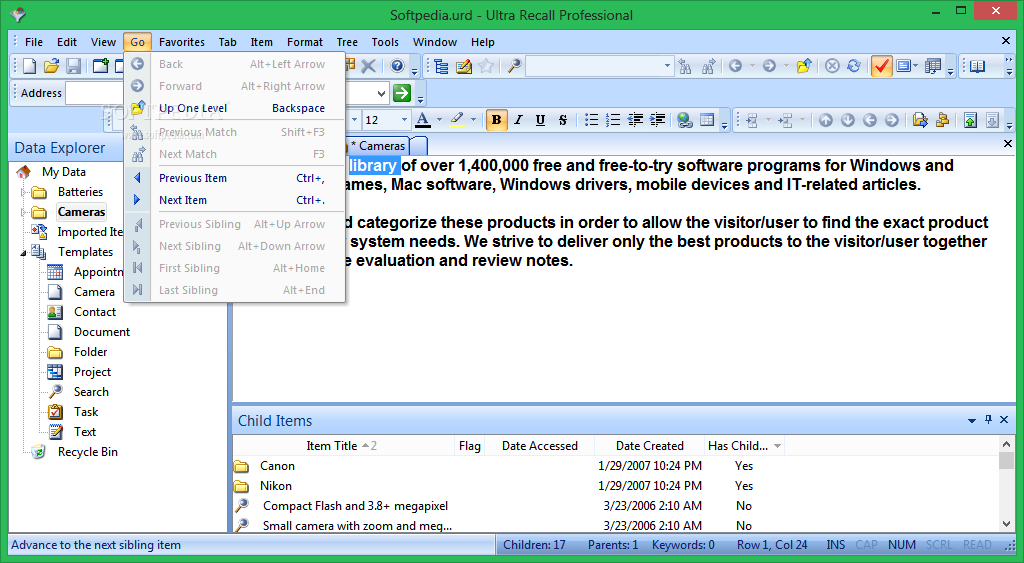Click the increase indent icon
This screenshot has height=563, width=1024.
coord(657,120)
